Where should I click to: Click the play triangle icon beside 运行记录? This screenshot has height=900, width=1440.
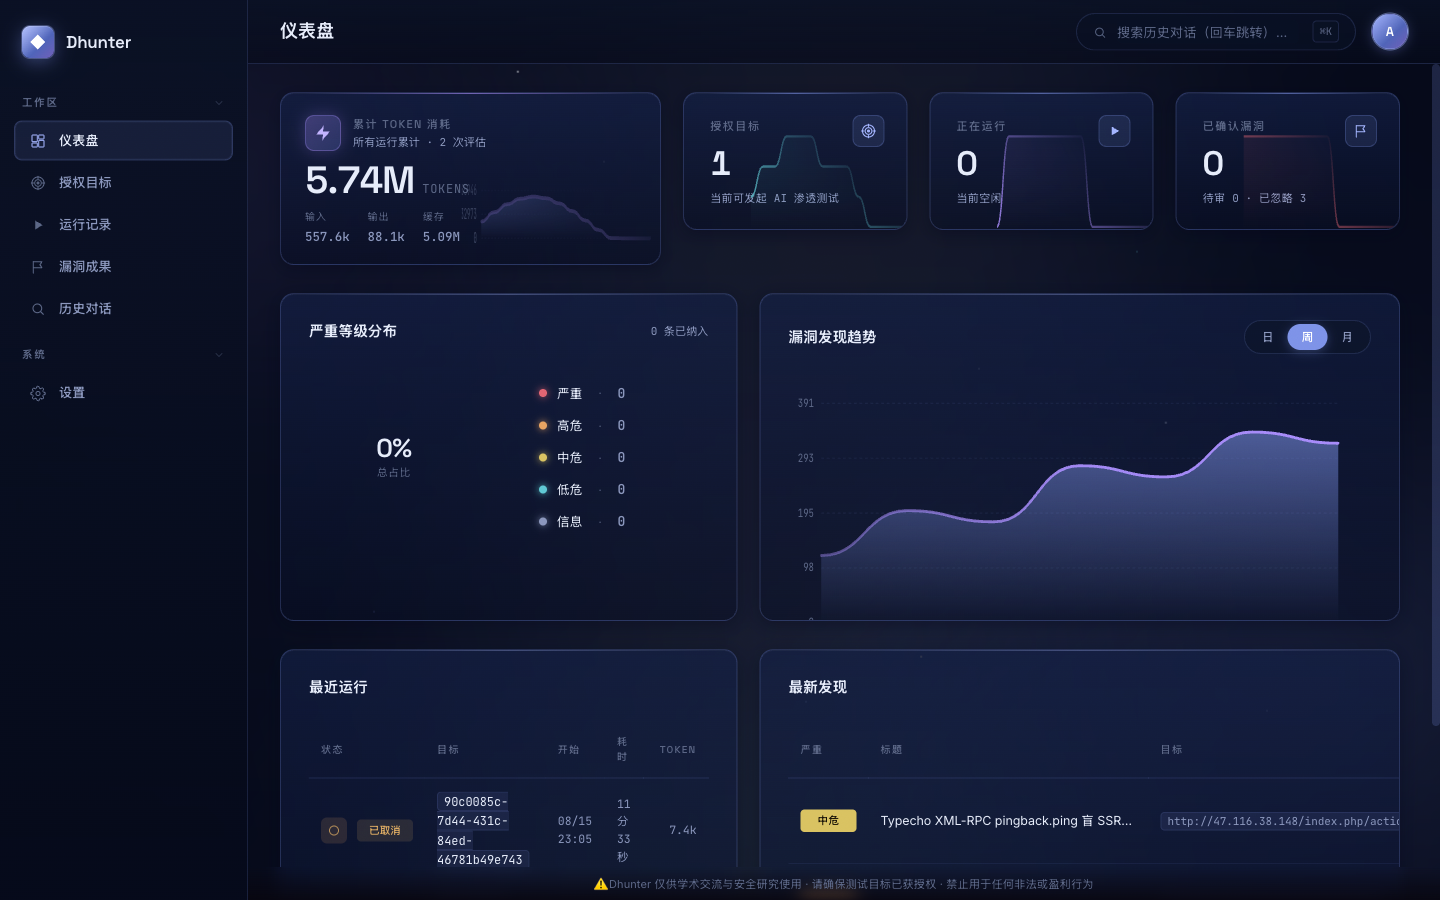(38, 225)
